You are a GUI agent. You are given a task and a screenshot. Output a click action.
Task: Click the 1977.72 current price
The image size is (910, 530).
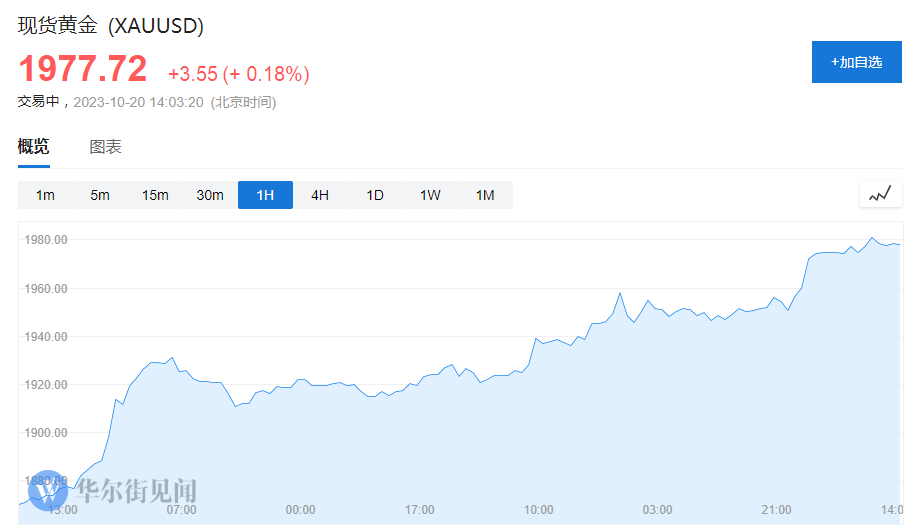click(83, 70)
